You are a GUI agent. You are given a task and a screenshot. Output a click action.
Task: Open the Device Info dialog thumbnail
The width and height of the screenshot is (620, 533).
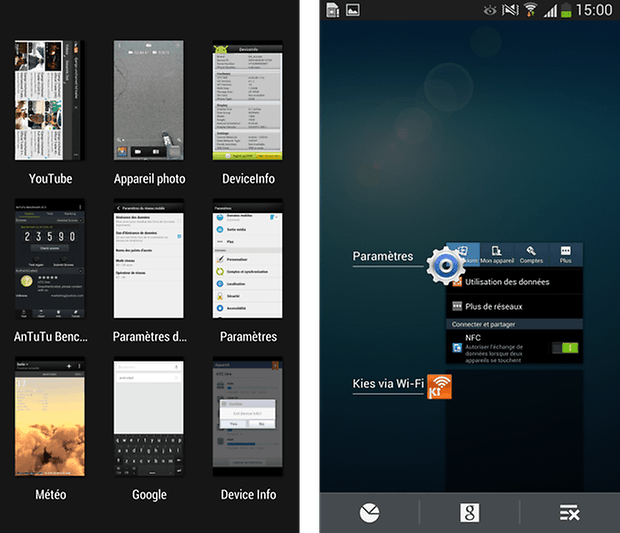248,417
